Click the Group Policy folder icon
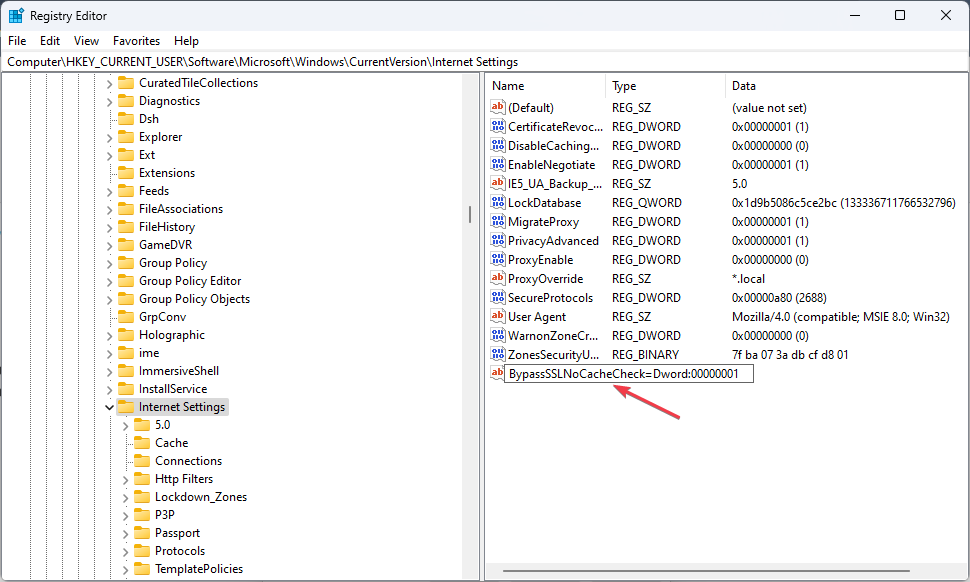970x582 pixels. pos(126,263)
